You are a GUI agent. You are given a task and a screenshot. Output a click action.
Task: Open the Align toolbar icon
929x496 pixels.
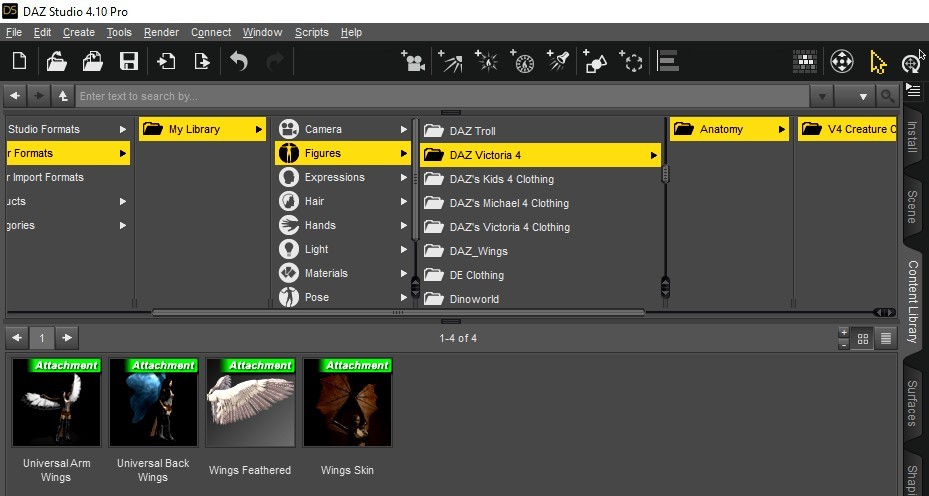(668, 61)
